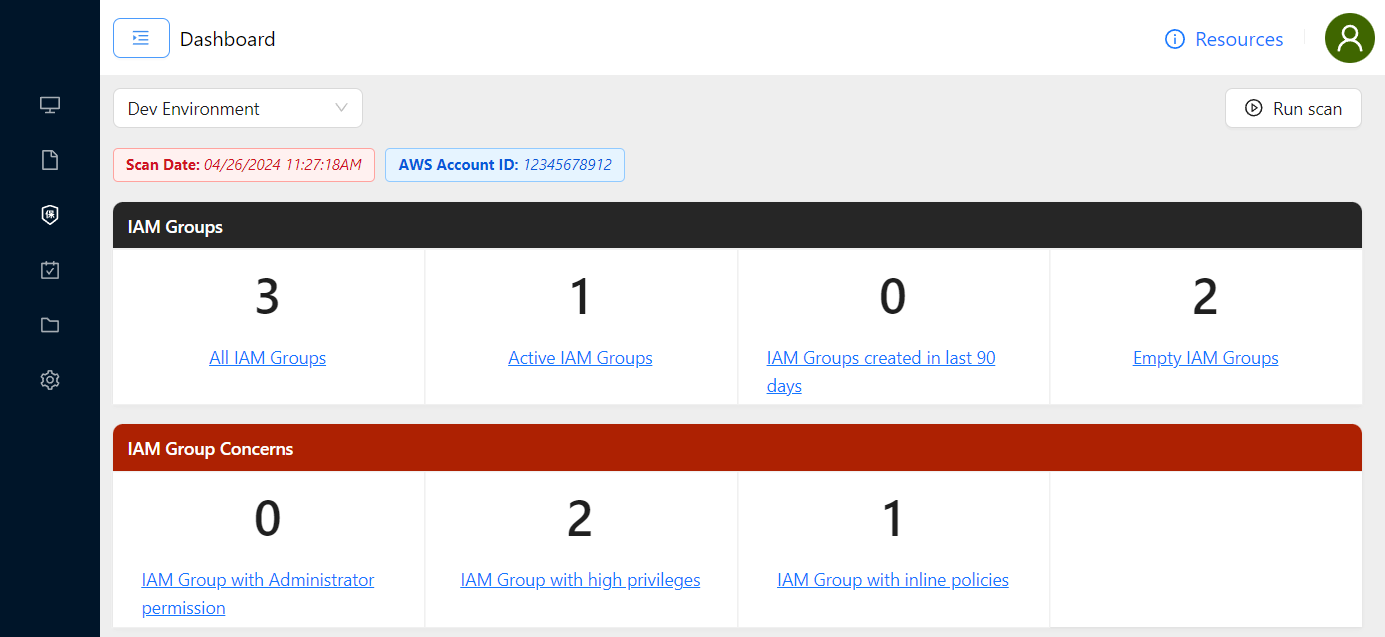1385x637 pixels.
Task: Click the AWS Account ID badge
Action: (504, 164)
